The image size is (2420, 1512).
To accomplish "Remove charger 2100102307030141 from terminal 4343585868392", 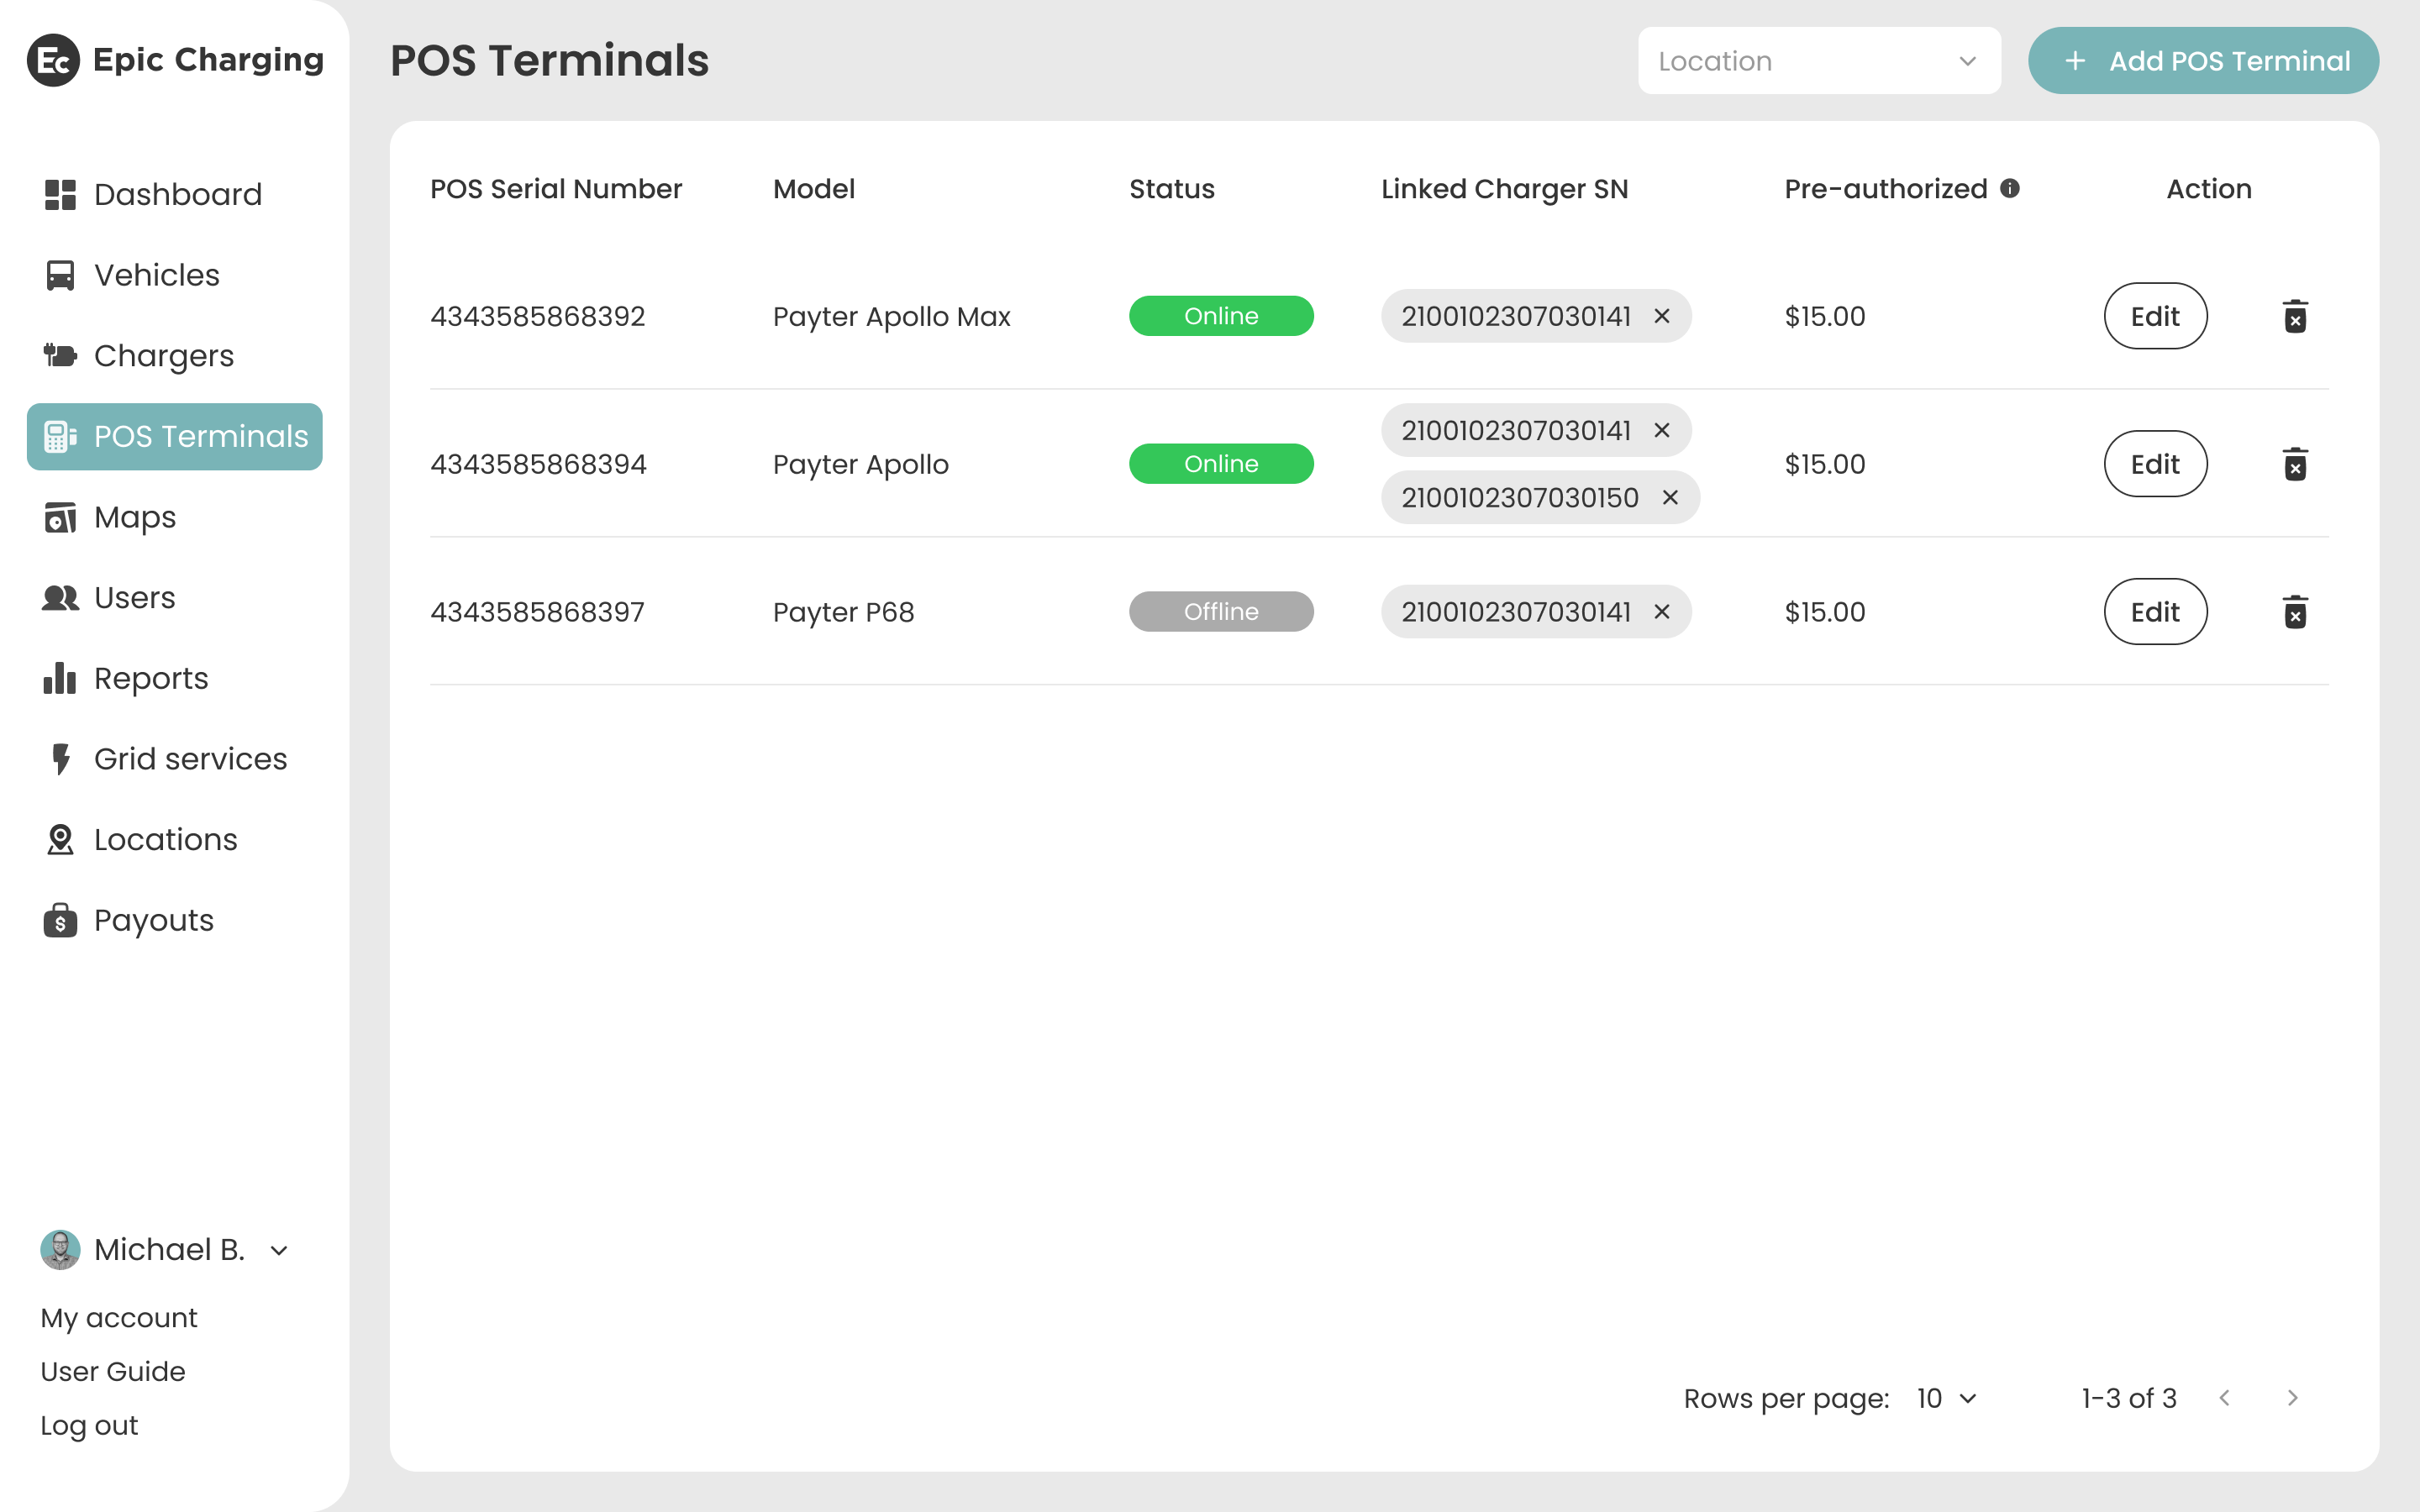I will (1662, 316).
